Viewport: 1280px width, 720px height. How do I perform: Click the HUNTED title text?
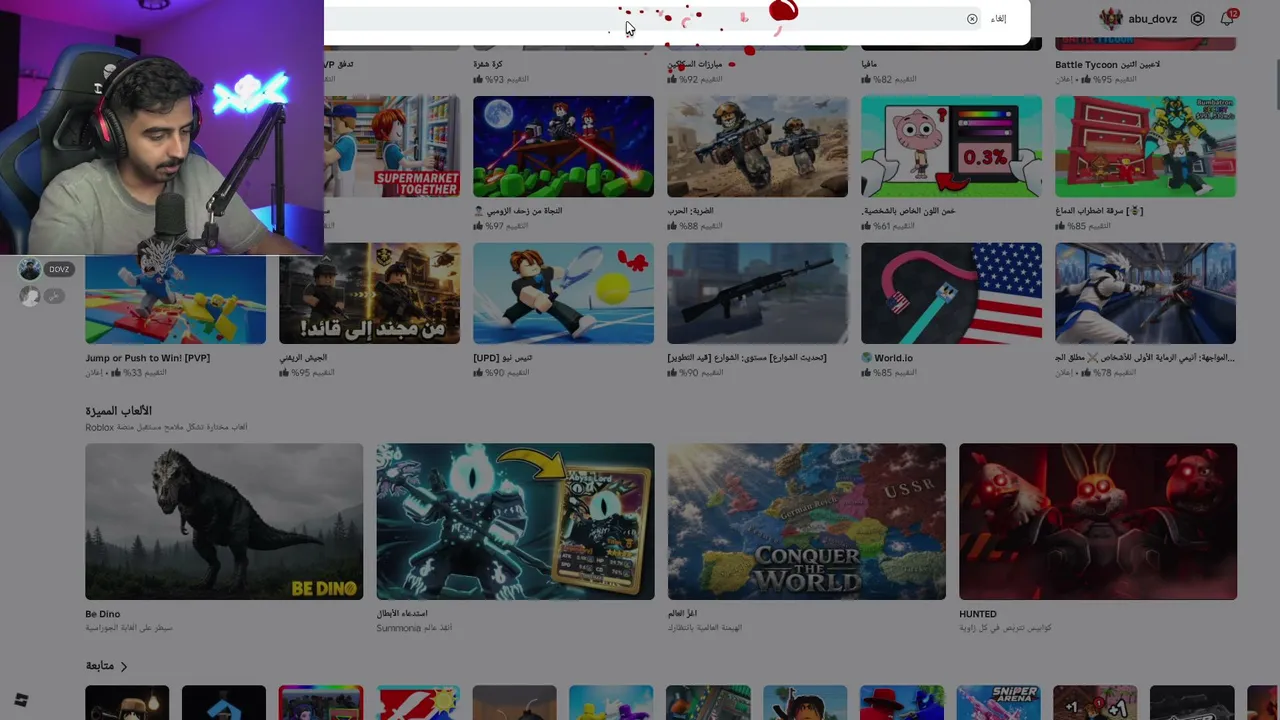point(978,614)
